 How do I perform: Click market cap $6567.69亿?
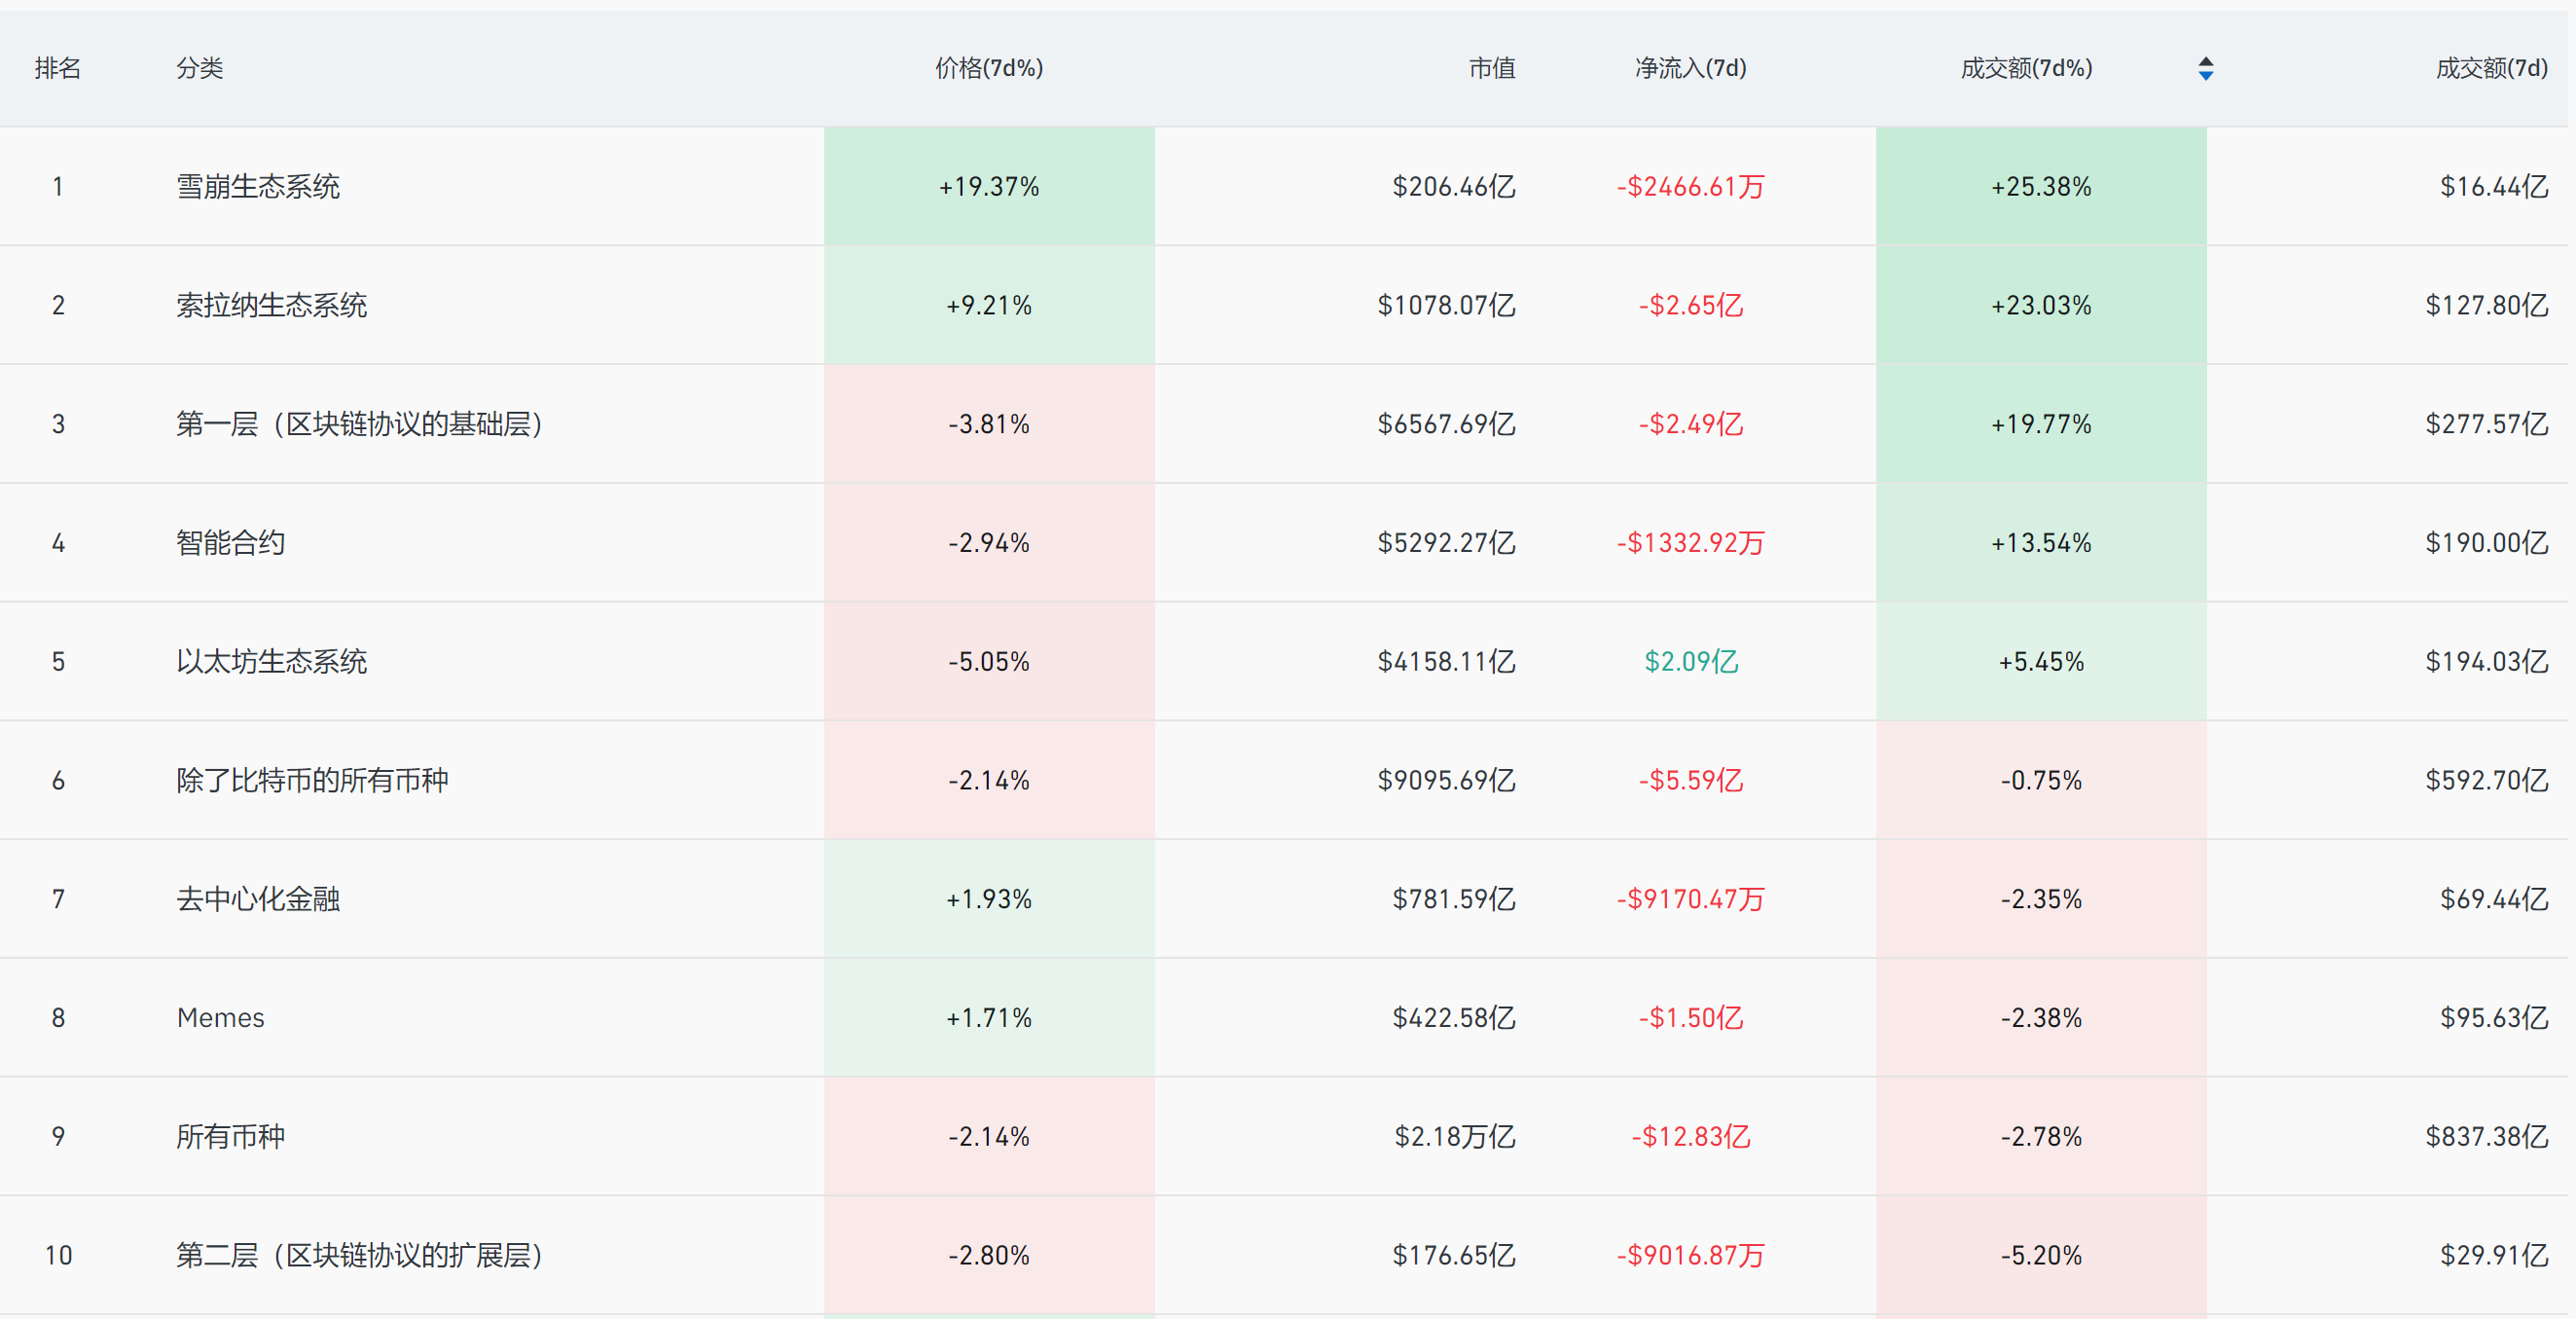click(x=1446, y=424)
